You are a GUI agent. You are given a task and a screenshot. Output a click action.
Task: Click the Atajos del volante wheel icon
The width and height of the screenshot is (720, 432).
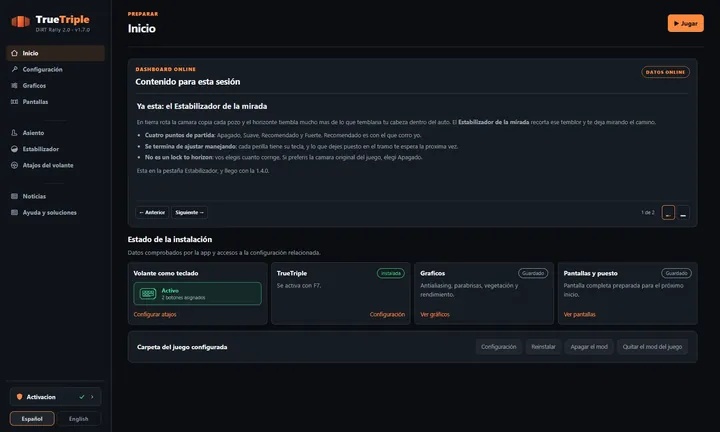coord(14,165)
